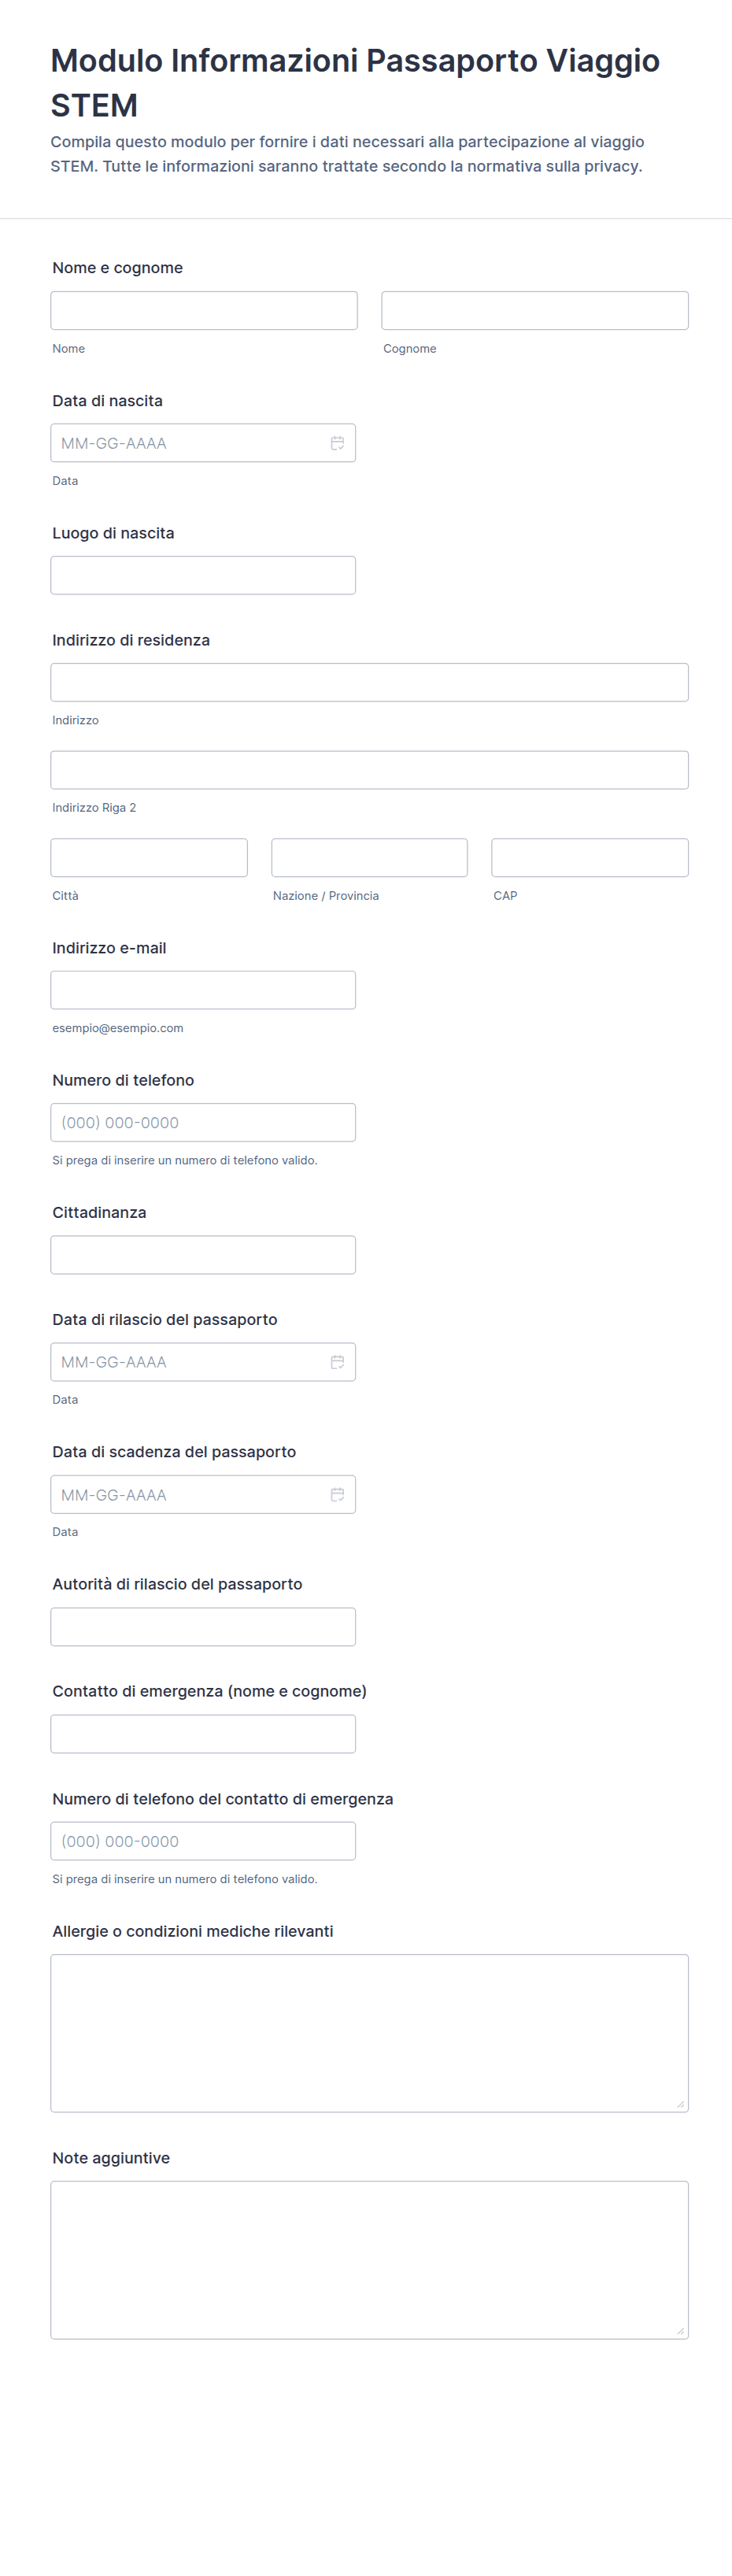
Task: Click Autorità di rilascio del passaporto field
Action: point(203,1627)
